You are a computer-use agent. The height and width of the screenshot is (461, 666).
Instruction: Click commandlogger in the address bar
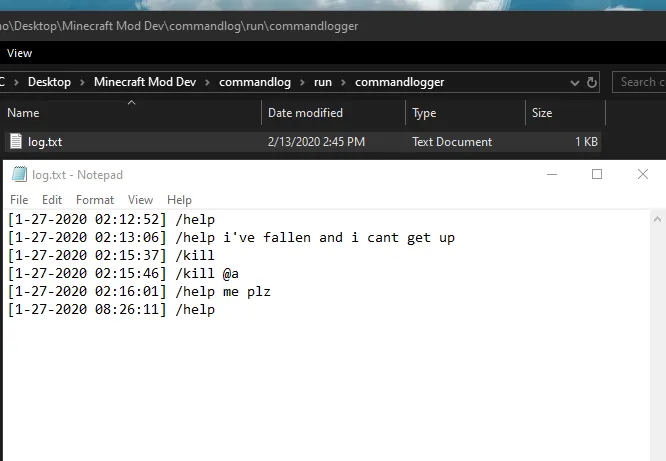tap(399, 82)
